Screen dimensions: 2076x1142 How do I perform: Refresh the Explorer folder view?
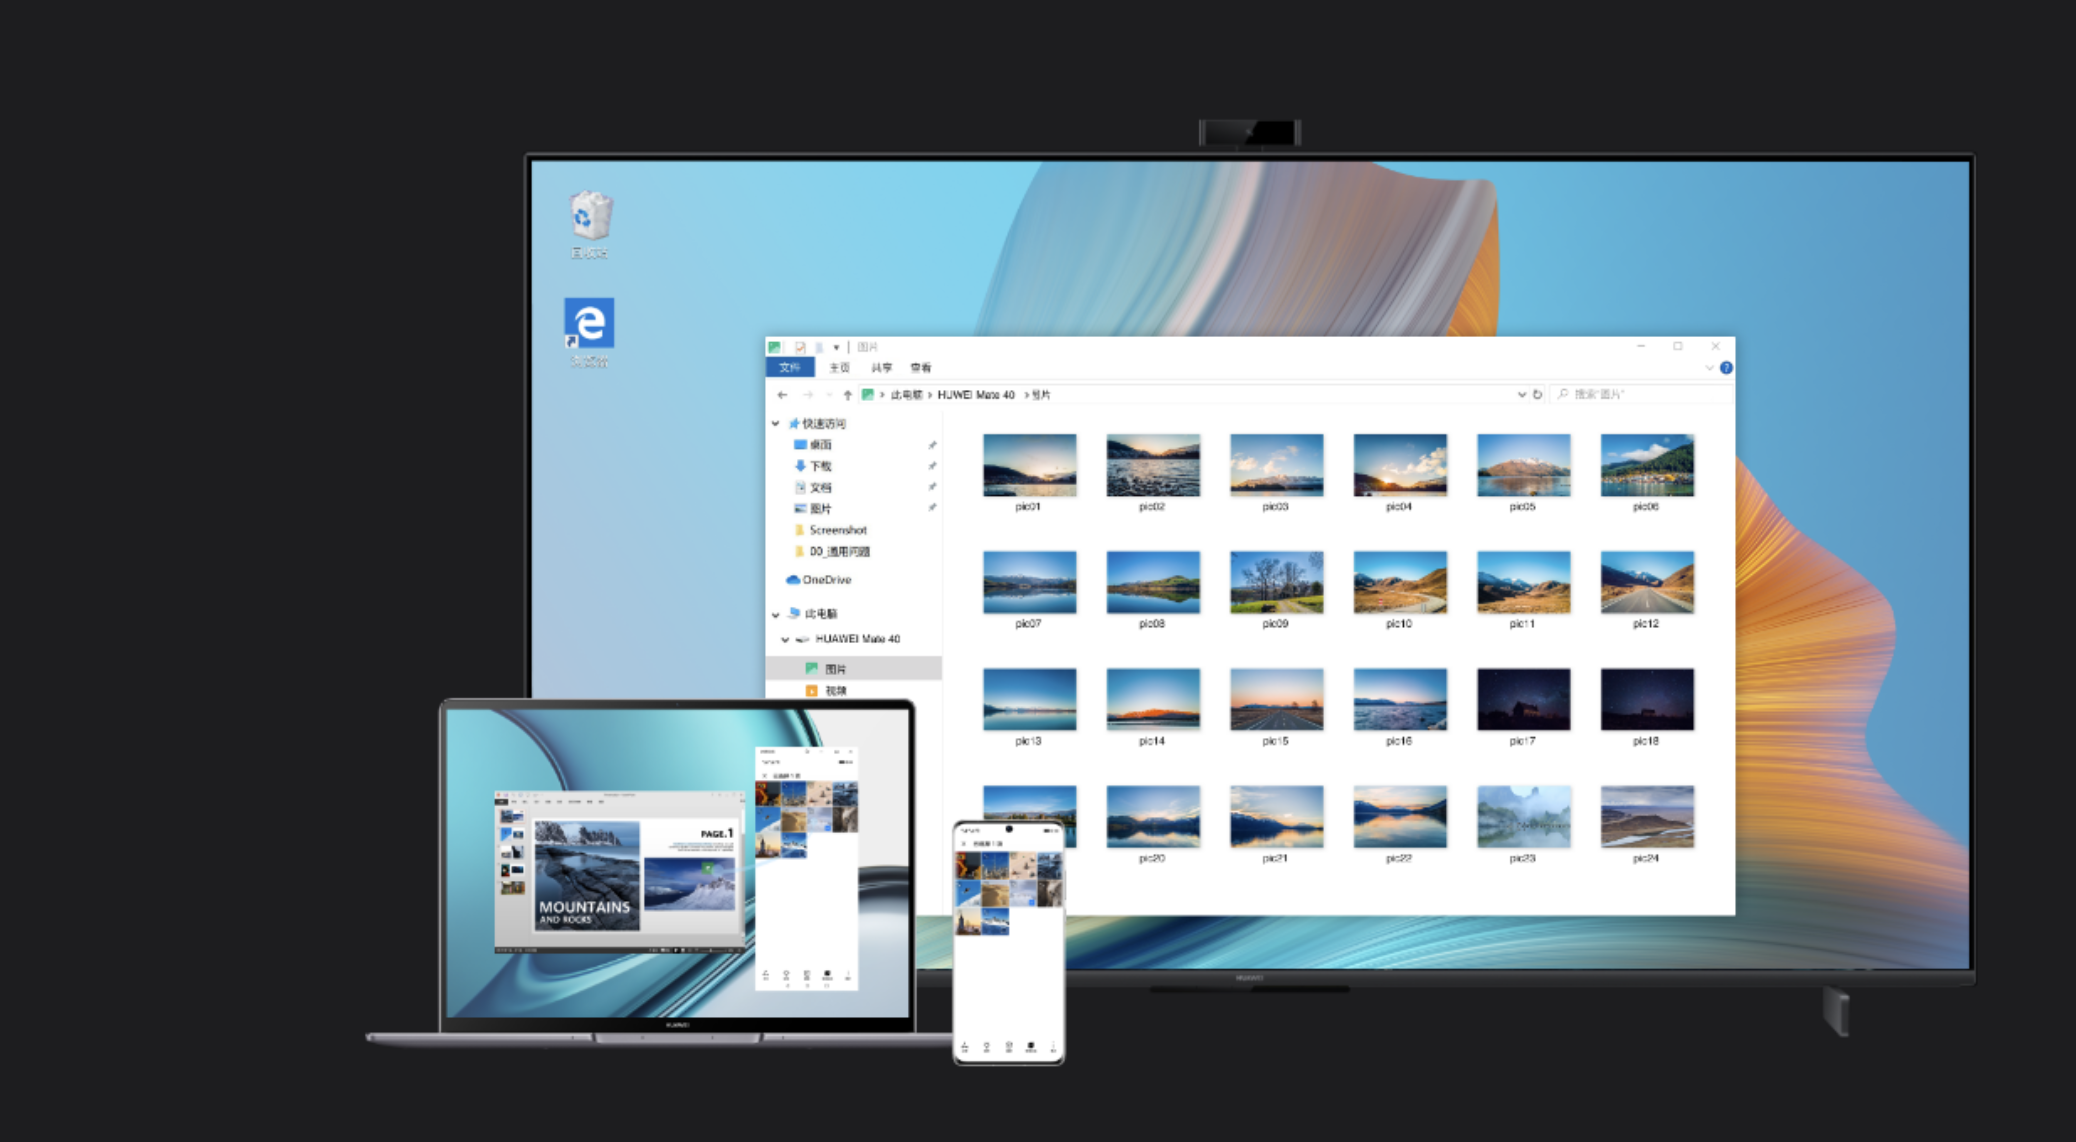pyautogui.click(x=1537, y=394)
